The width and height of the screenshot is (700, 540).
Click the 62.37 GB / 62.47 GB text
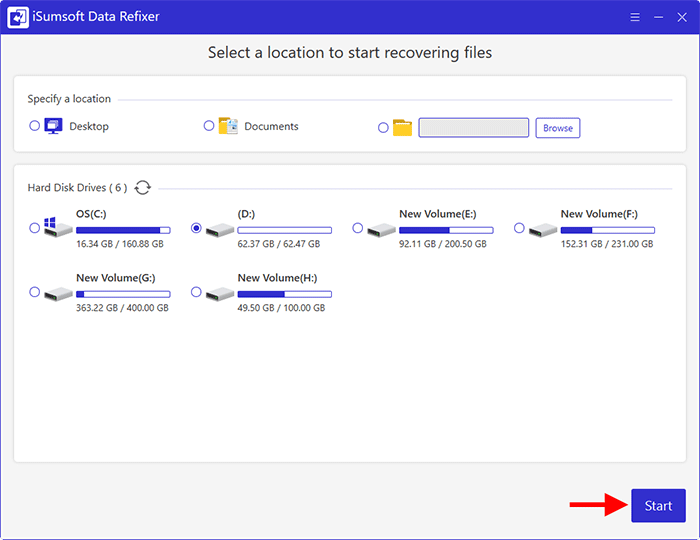tap(279, 244)
